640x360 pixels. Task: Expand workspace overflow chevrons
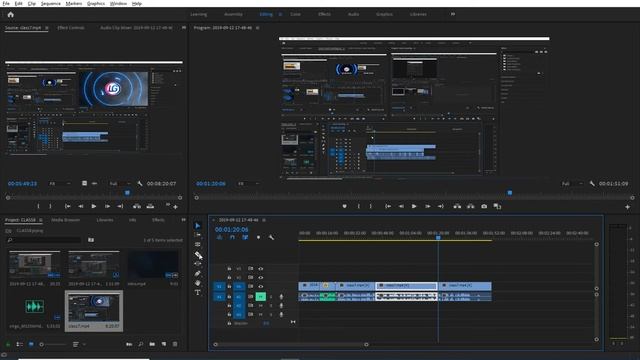tap(453, 14)
